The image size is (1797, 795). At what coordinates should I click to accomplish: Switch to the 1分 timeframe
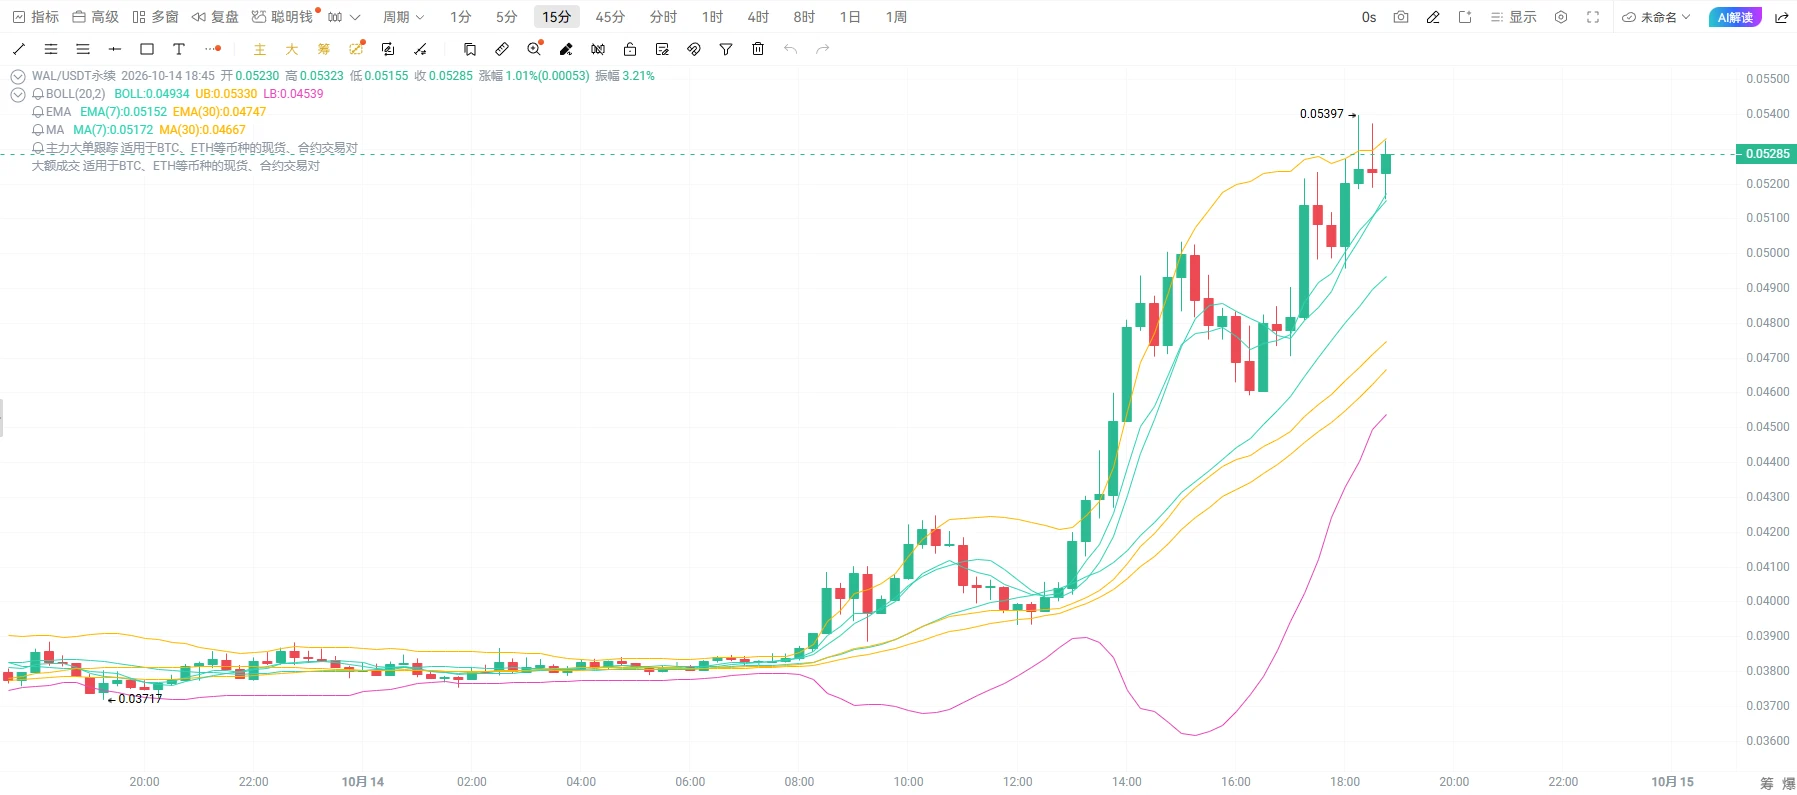(x=460, y=17)
